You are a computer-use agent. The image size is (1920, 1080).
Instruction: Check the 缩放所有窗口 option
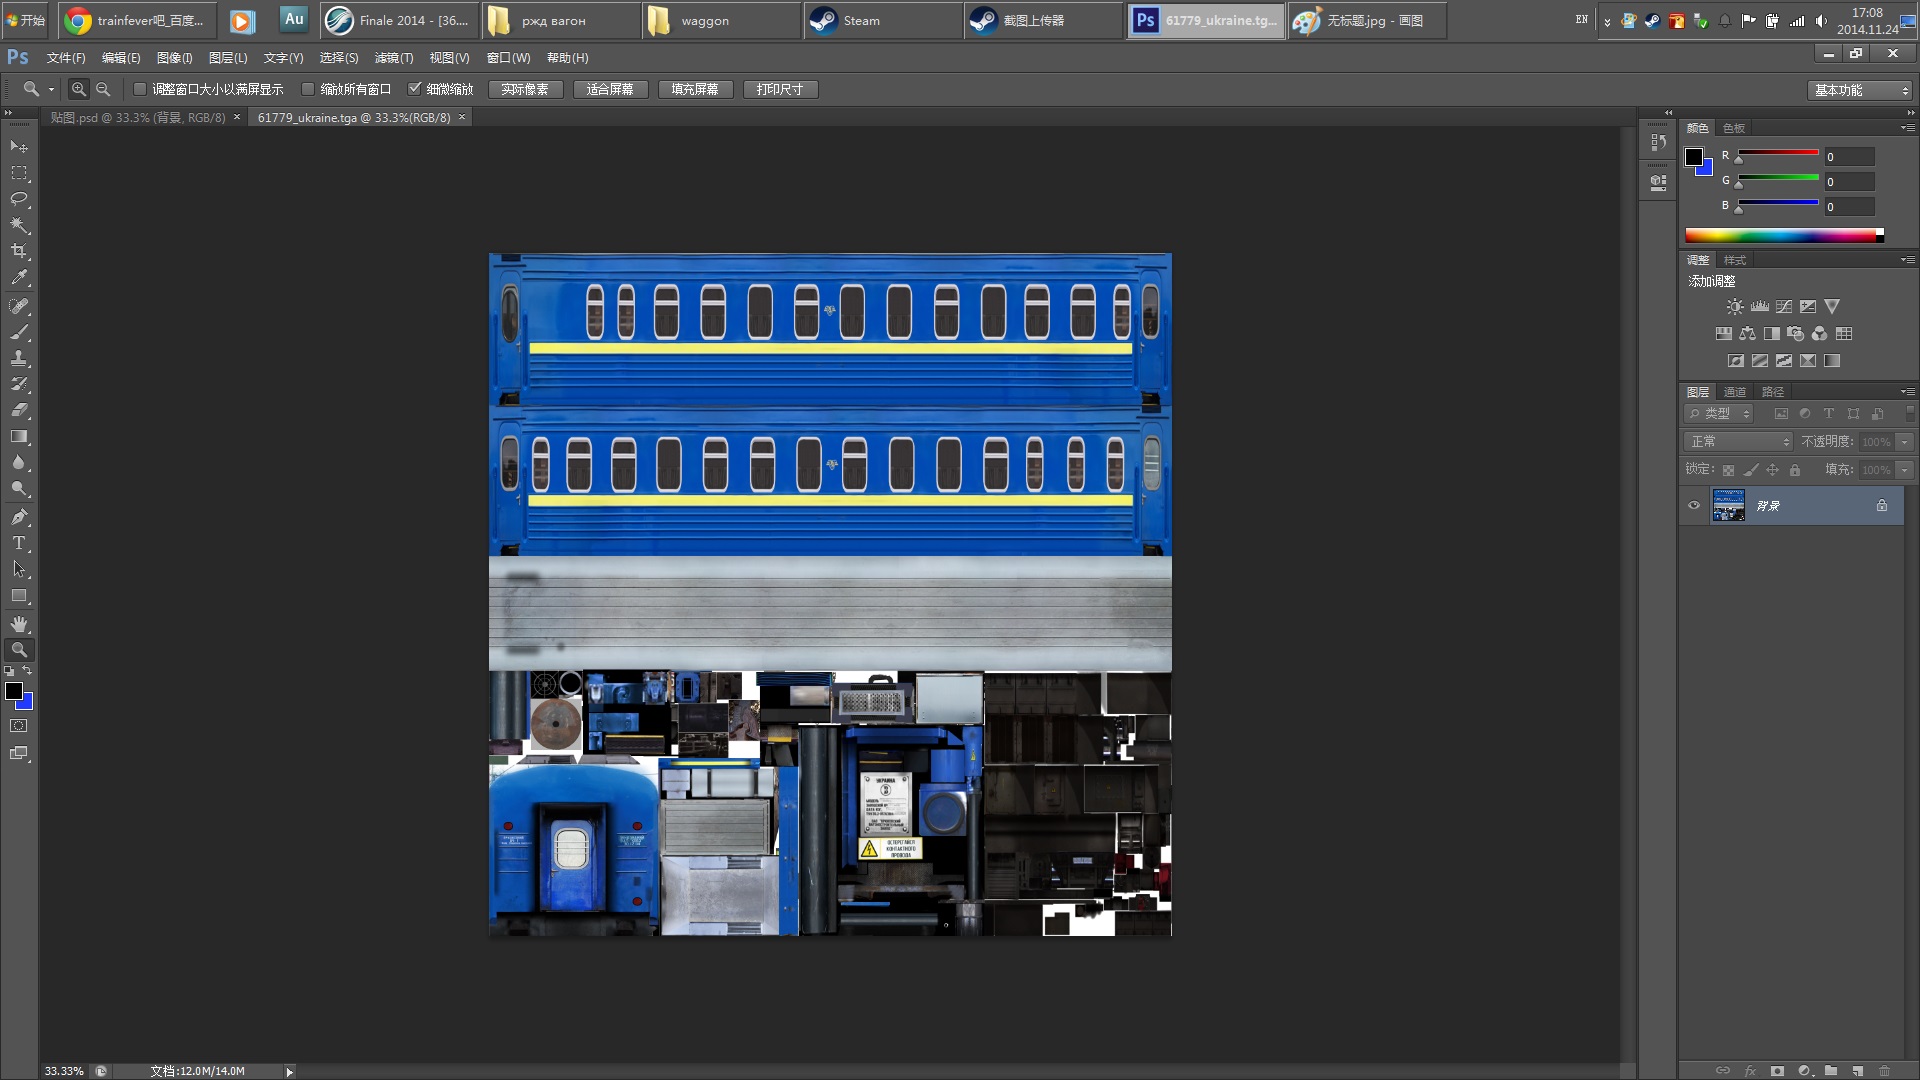point(308,90)
